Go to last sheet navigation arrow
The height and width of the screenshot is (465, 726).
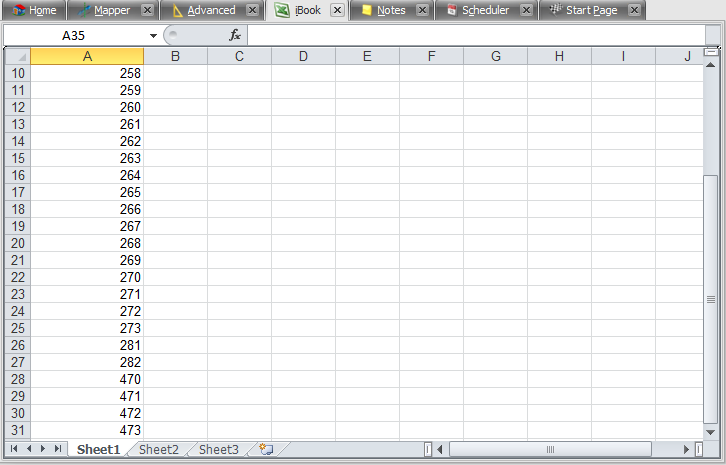[x=58, y=450]
